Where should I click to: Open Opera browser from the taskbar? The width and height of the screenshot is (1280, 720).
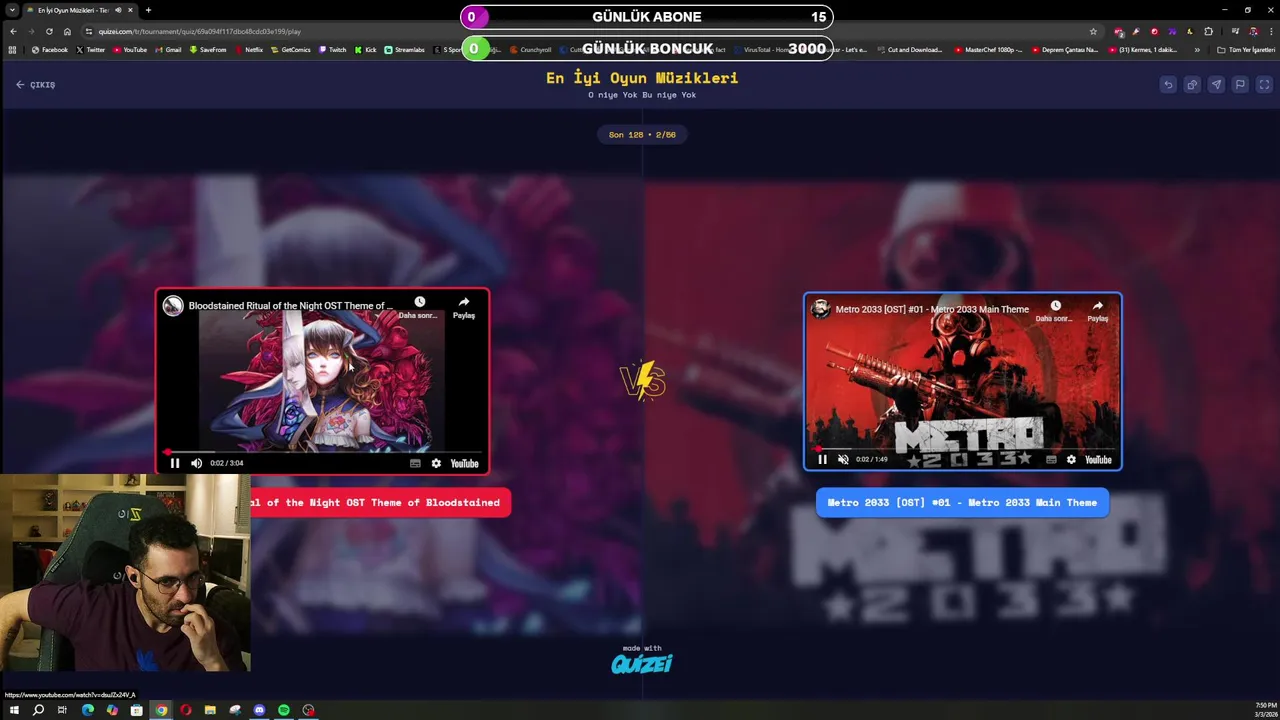point(185,710)
